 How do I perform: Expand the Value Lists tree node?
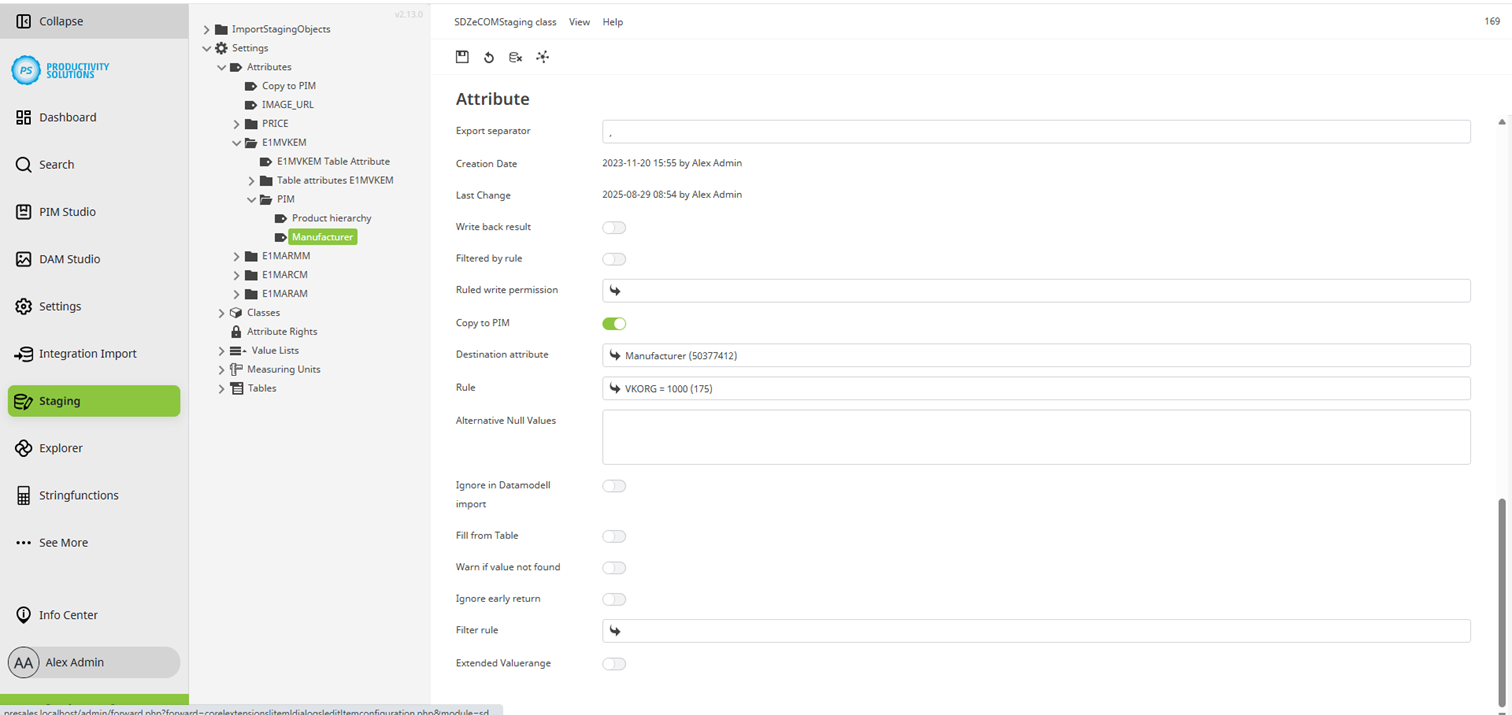coord(221,350)
